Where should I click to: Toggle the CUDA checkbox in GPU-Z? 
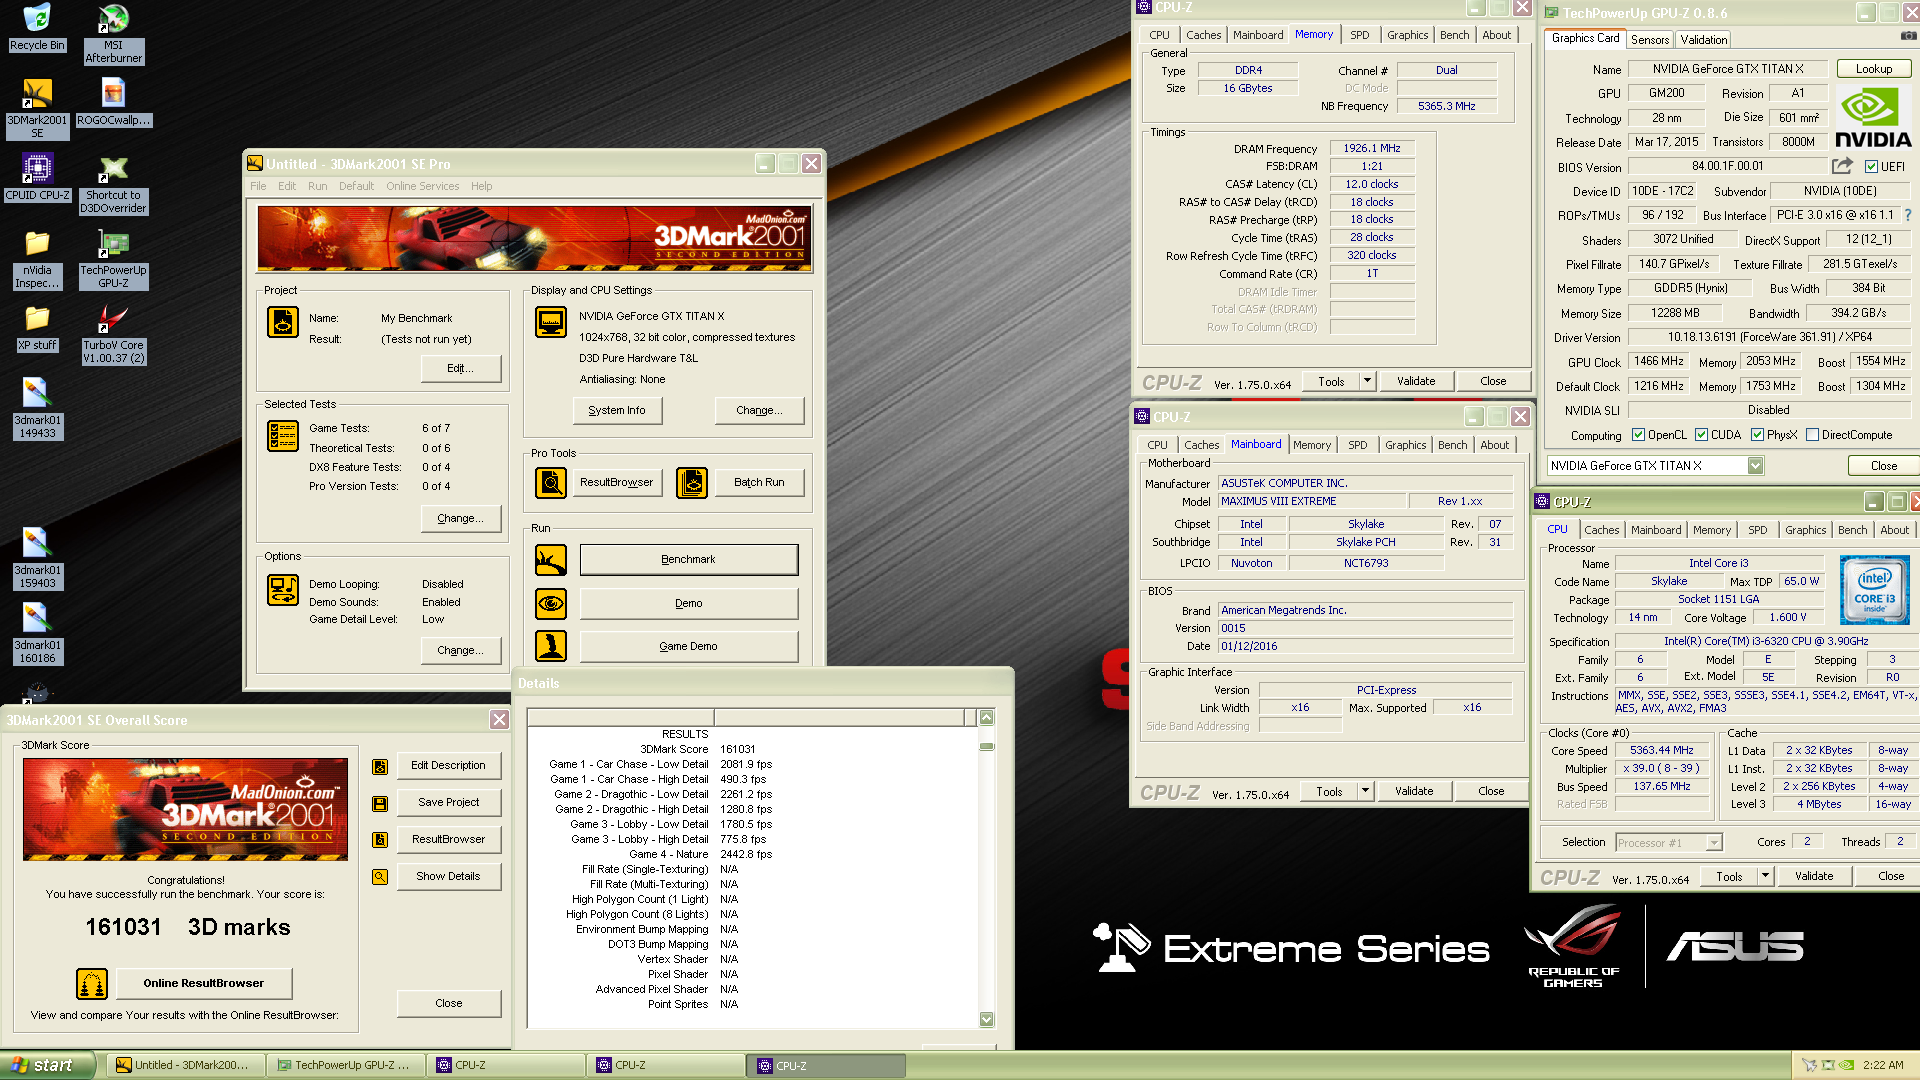1701,435
